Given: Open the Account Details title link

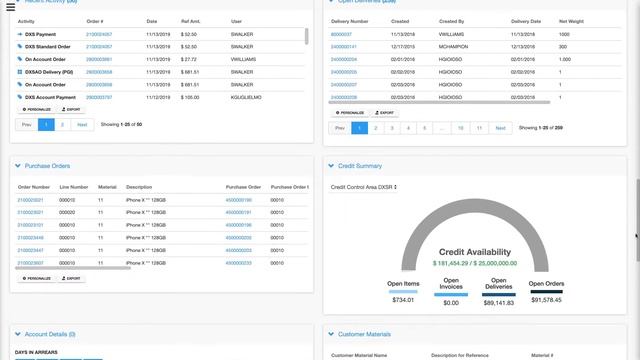Looking at the screenshot, I should (x=50, y=334).
